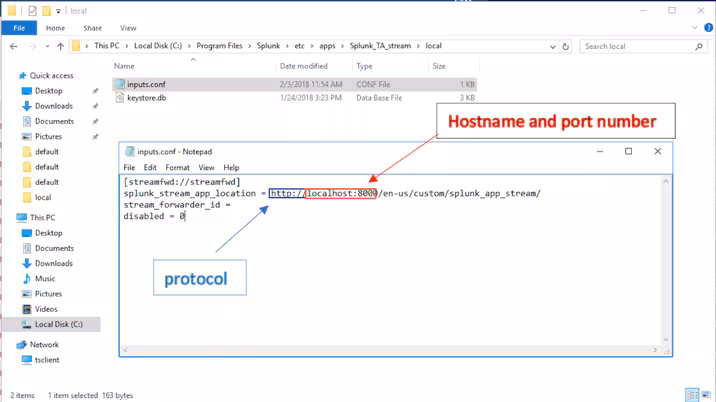
Task: Click the Up directory arrow button
Action: [x=61, y=46]
